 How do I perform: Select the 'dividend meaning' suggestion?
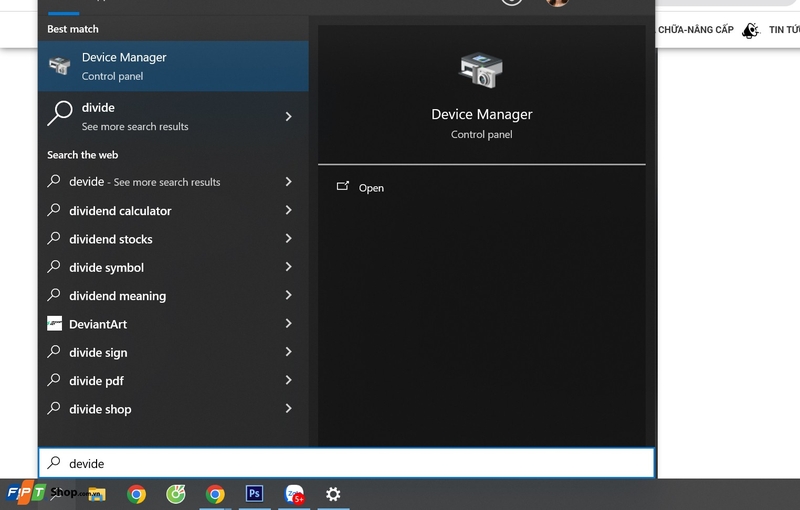point(173,296)
